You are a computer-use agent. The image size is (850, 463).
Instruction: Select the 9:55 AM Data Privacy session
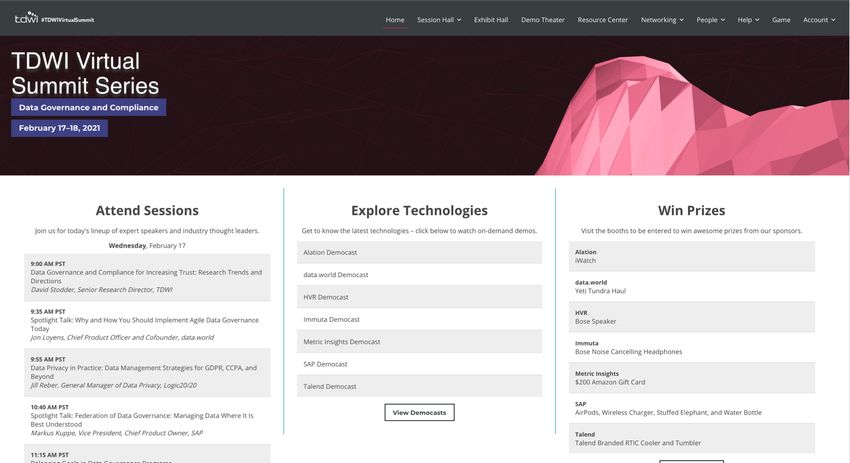coord(147,372)
